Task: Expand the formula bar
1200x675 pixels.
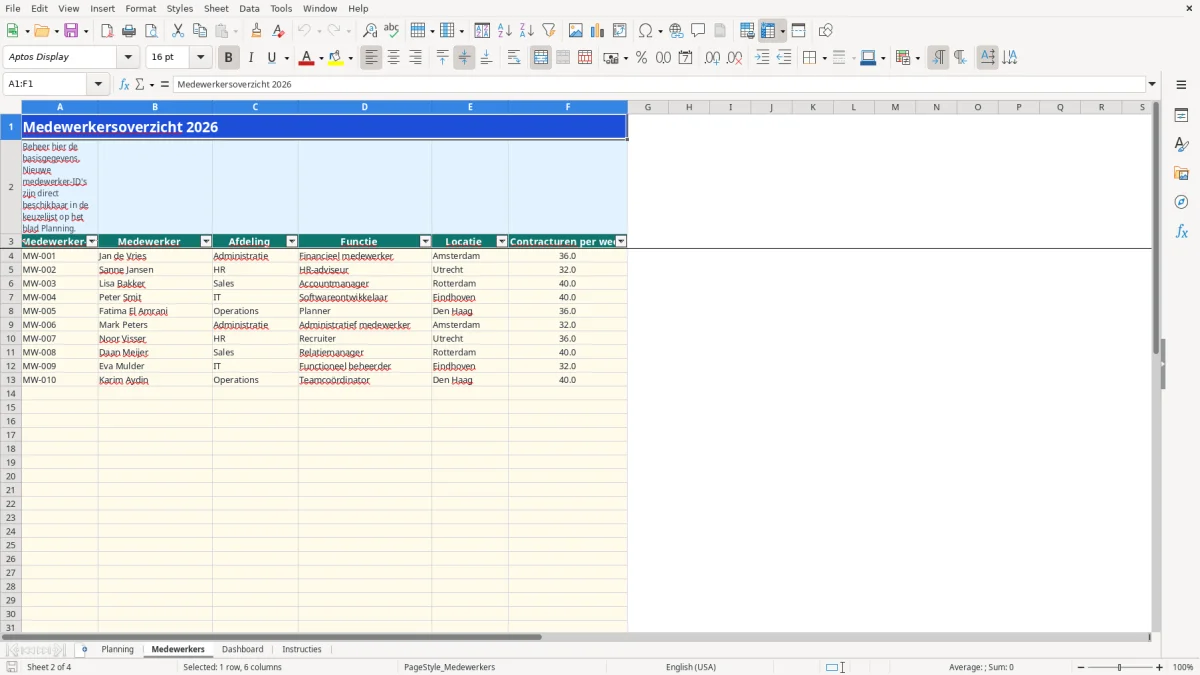Action: tap(1152, 84)
